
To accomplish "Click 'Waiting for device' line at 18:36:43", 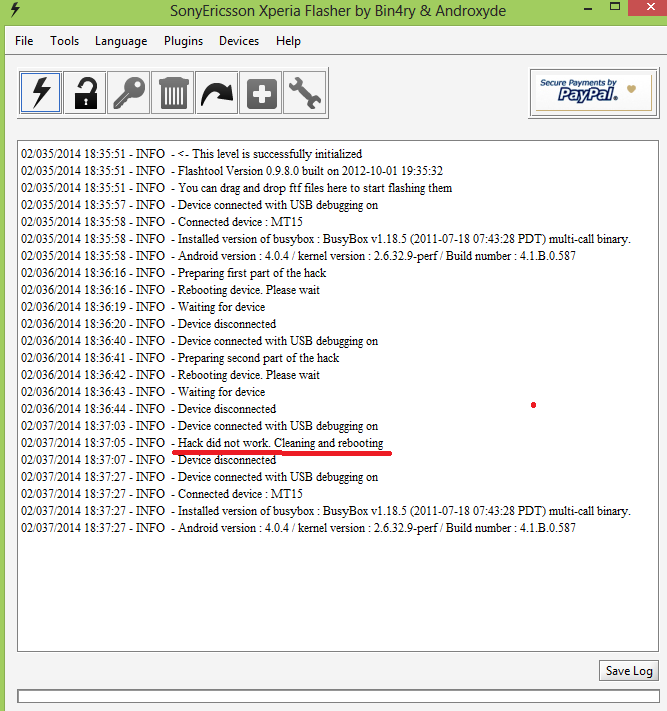I will coord(143,392).
